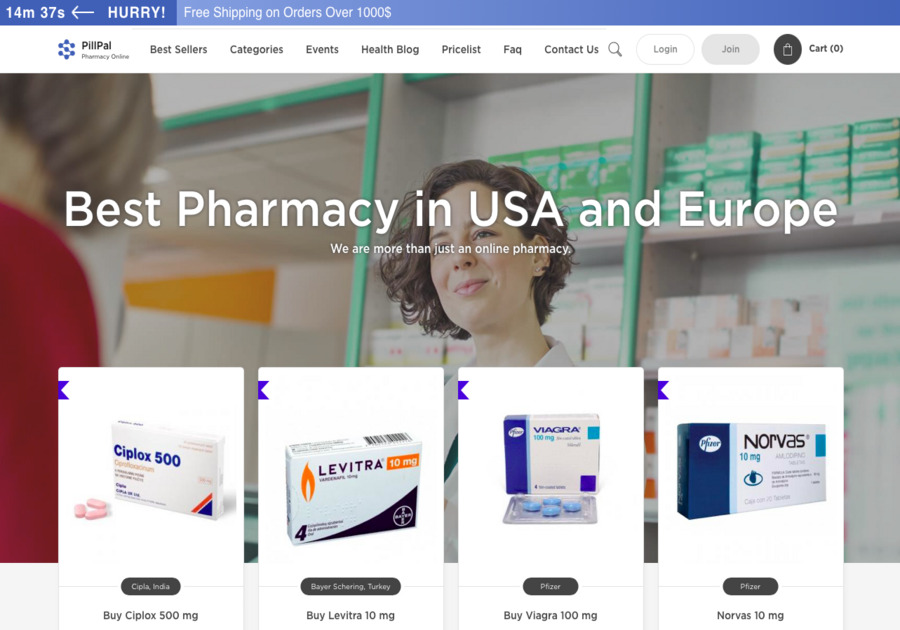The width and height of the screenshot is (900, 630).
Task: Open the Faq page
Action: (513, 50)
